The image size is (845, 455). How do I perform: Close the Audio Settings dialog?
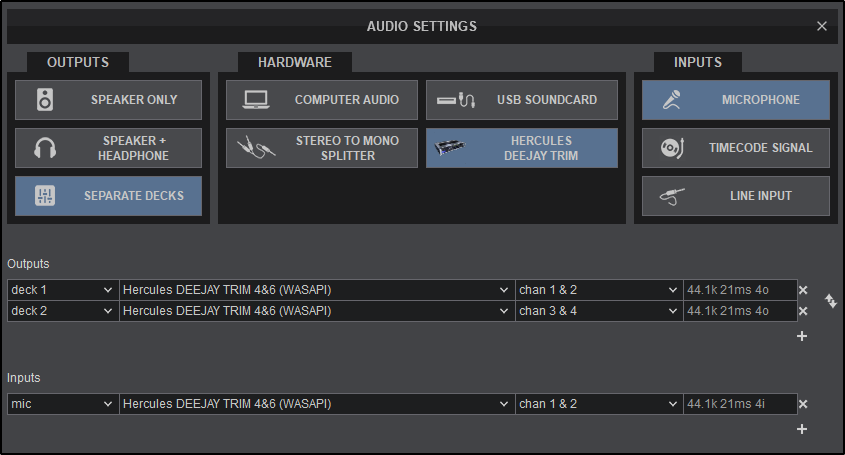(x=822, y=26)
